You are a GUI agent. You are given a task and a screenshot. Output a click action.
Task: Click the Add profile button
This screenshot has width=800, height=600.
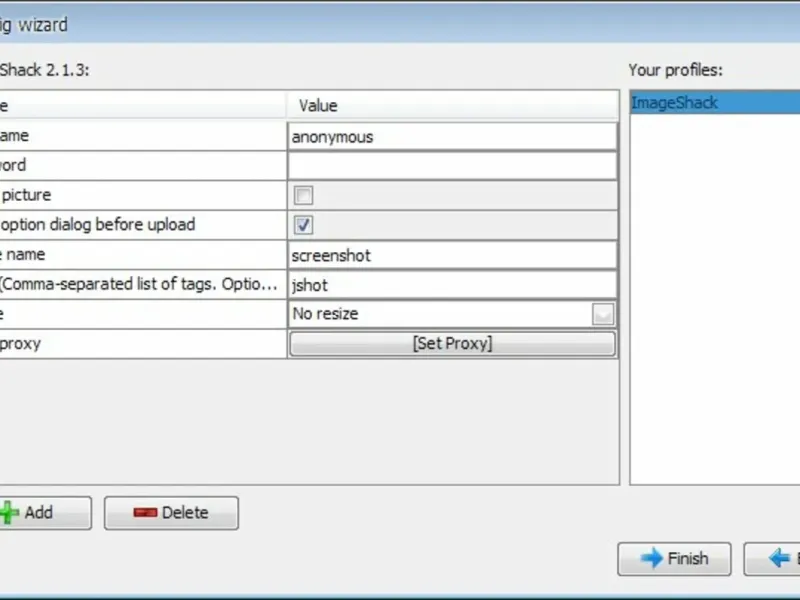point(45,513)
